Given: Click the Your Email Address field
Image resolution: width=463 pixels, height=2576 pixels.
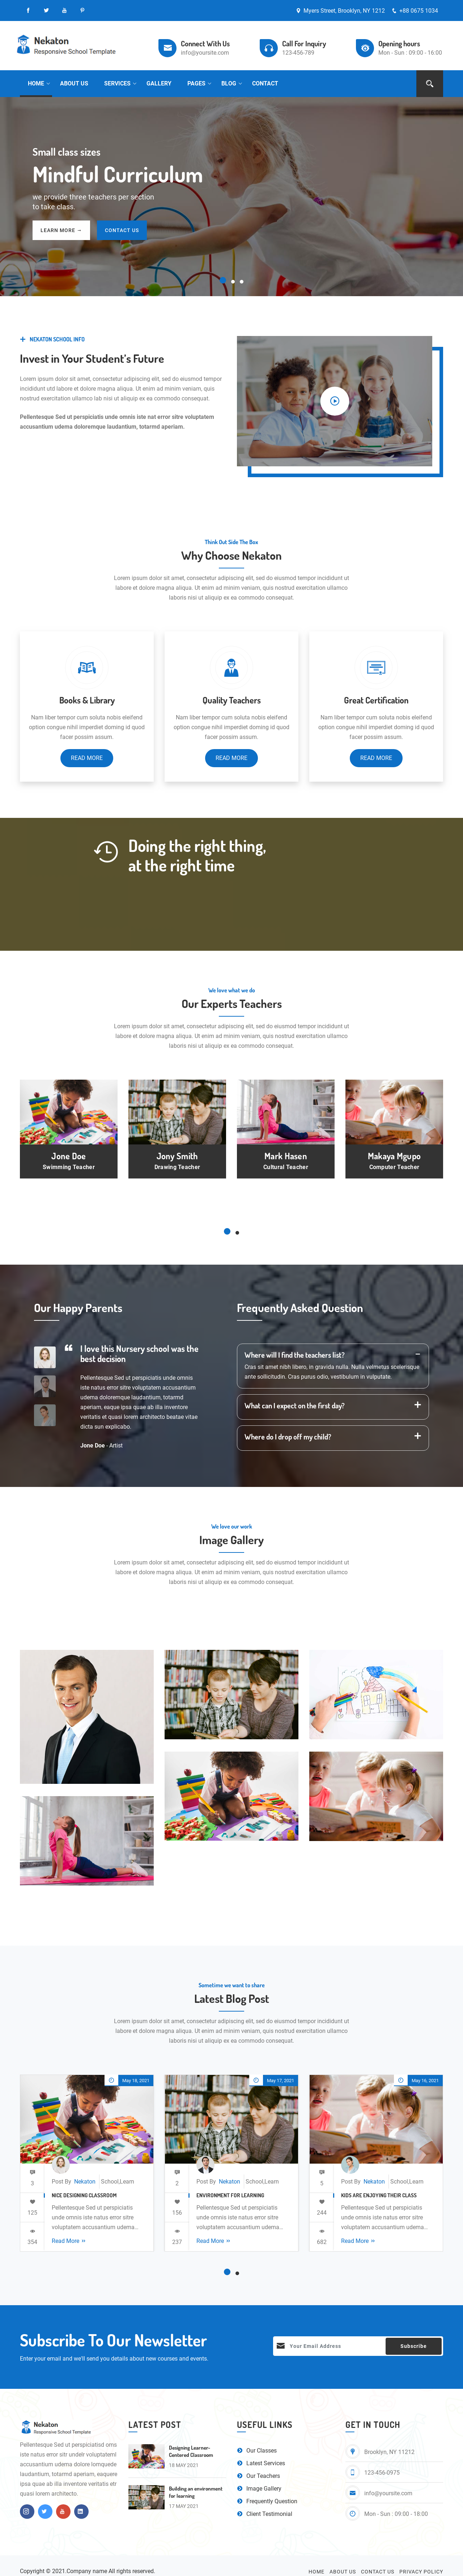Looking at the screenshot, I should point(329,2346).
